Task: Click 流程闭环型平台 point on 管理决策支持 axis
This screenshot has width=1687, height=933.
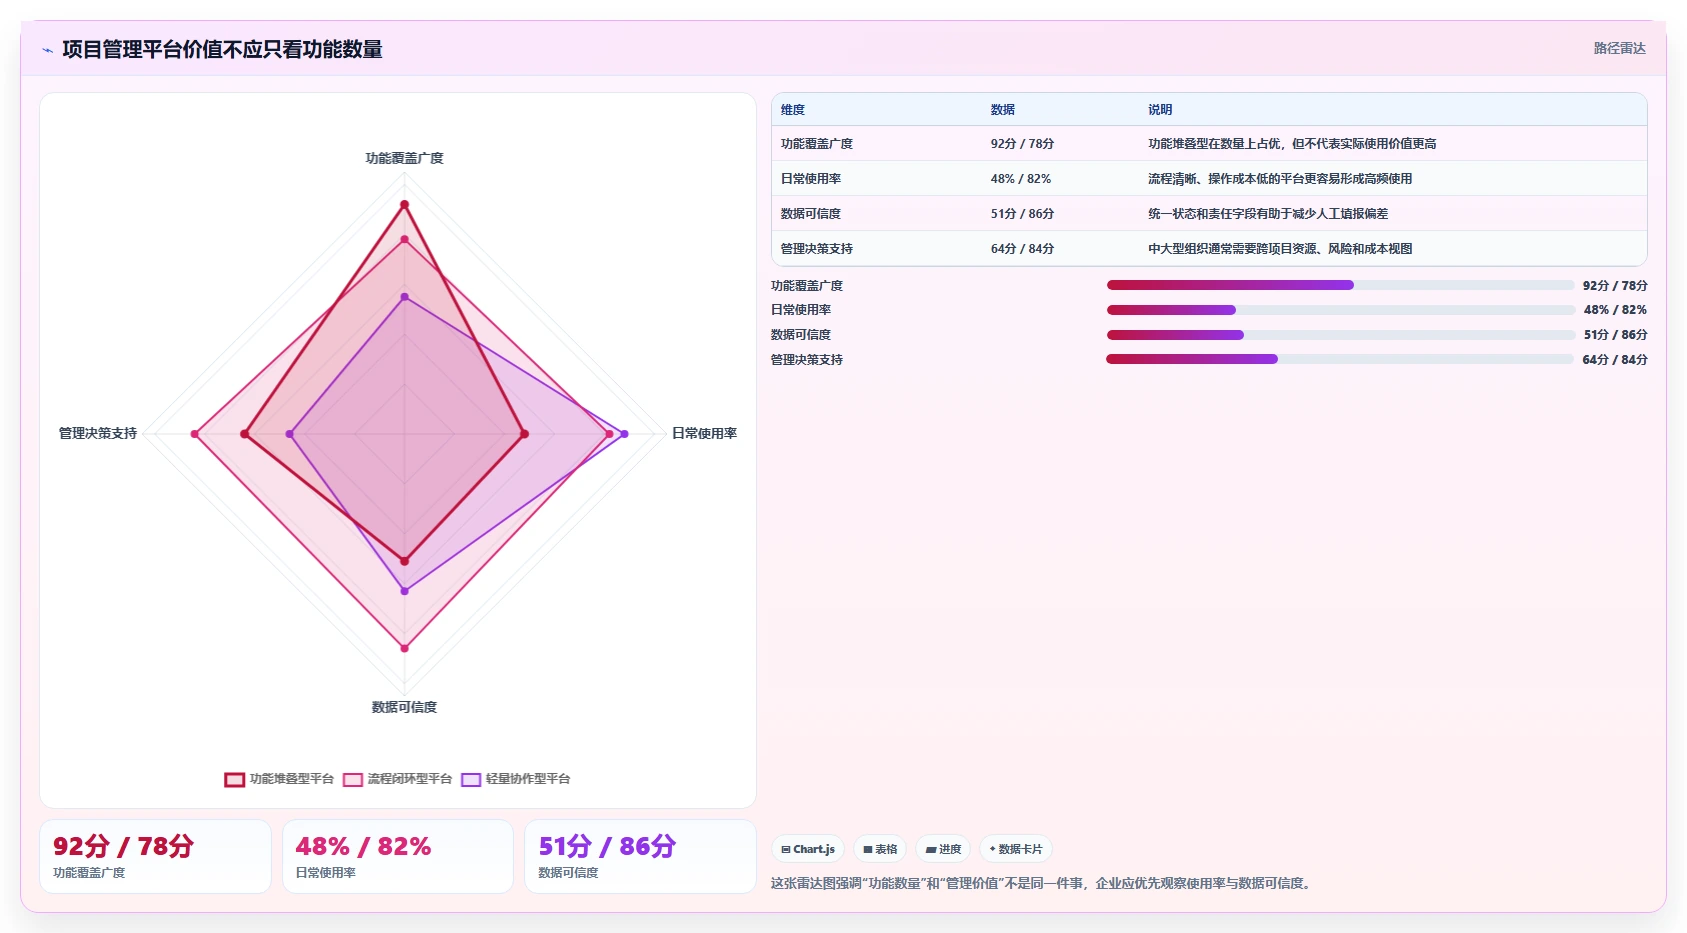Action: (x=195, y=434)
